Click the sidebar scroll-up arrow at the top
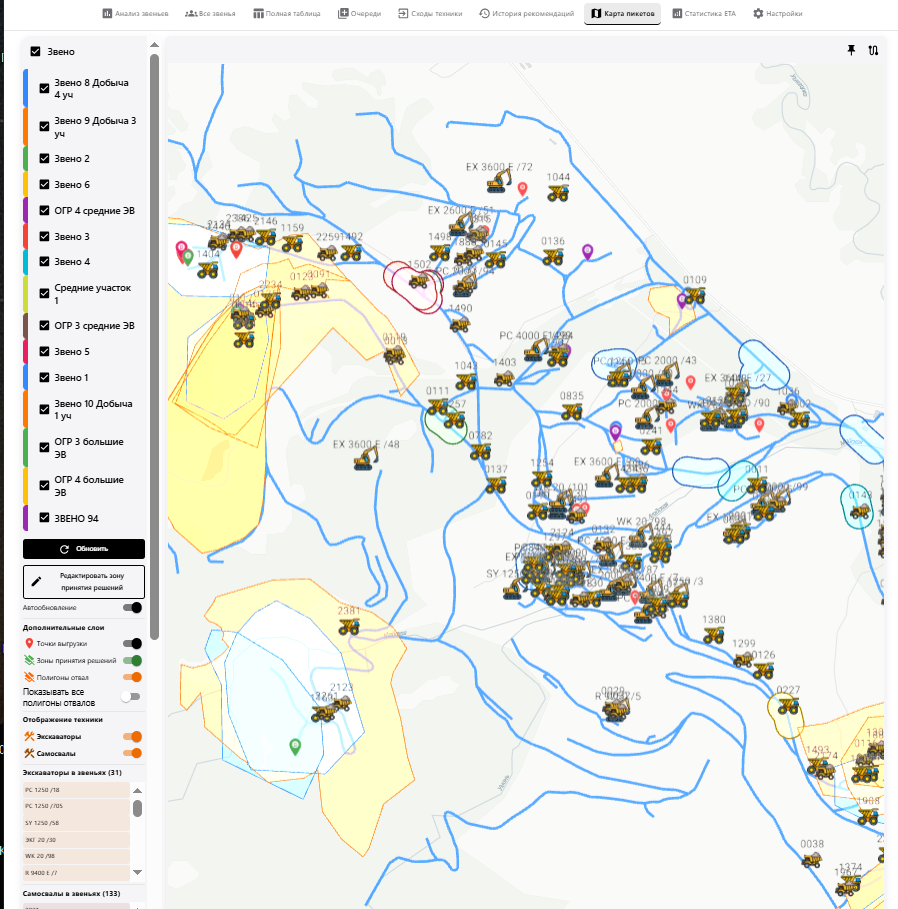 tap(154, 45)
